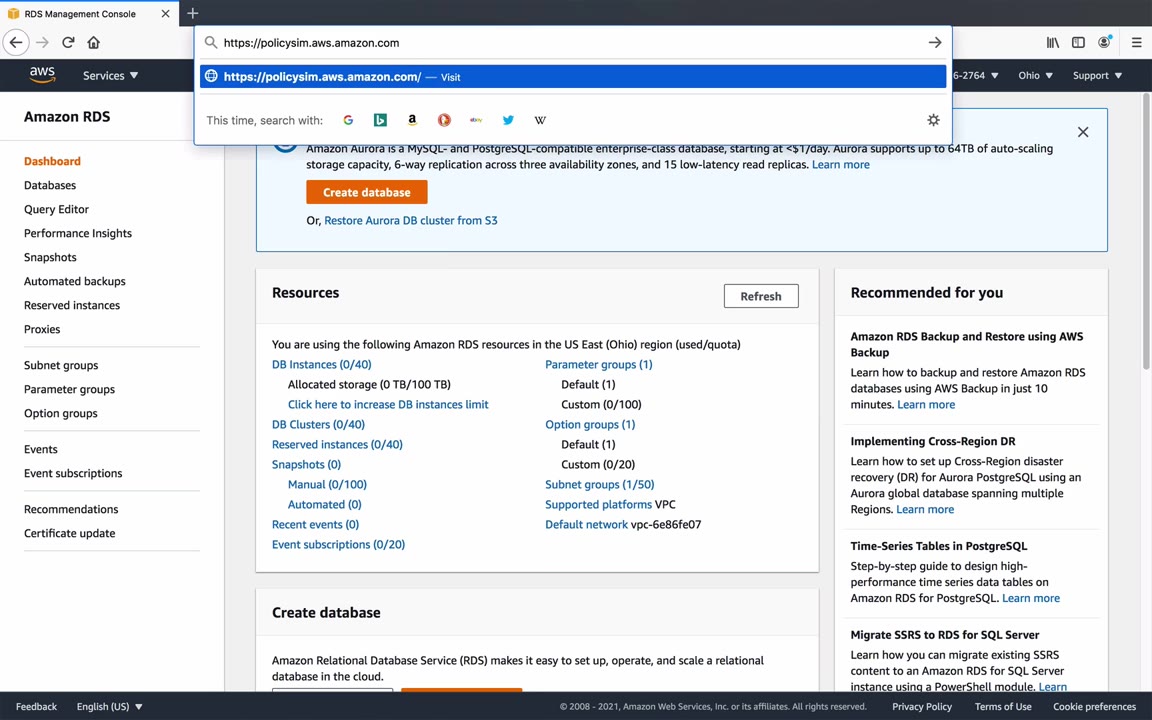Open Snapshots in the sidebar
This screenshot has height=720, width=1152.
[50, 257]
